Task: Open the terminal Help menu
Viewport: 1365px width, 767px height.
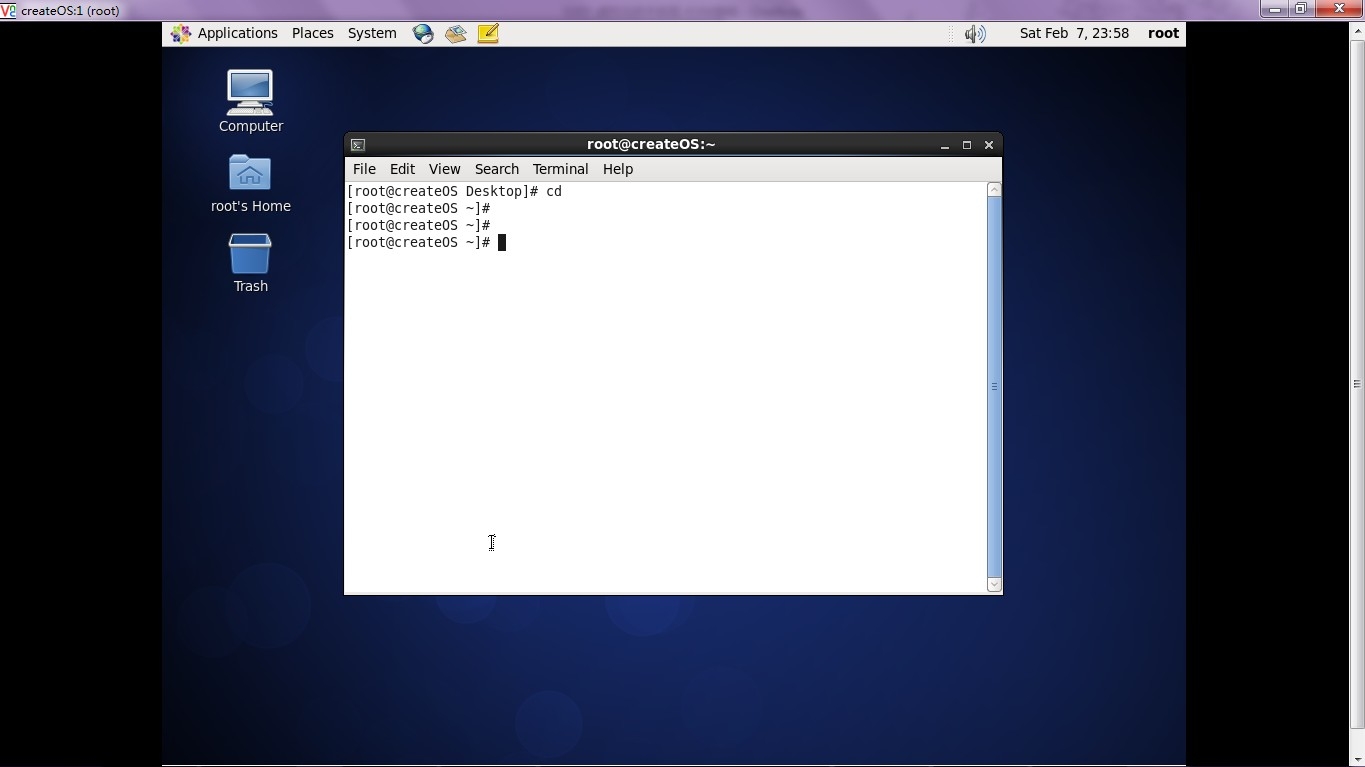Action: 617,169
